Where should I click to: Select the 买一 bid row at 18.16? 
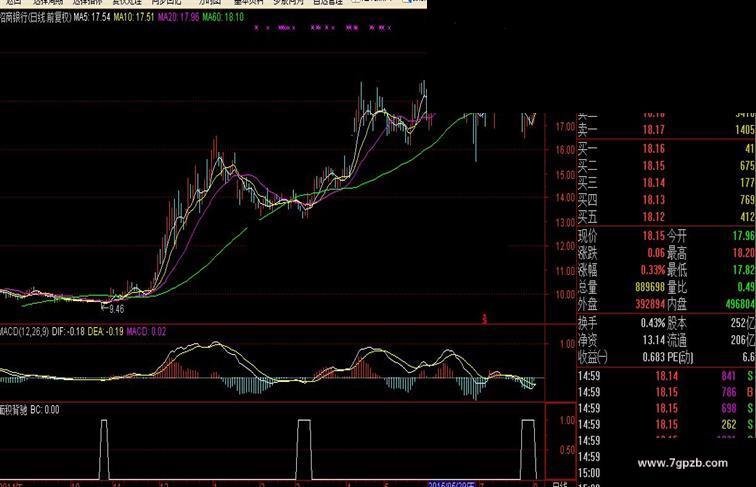pos(666,149)
